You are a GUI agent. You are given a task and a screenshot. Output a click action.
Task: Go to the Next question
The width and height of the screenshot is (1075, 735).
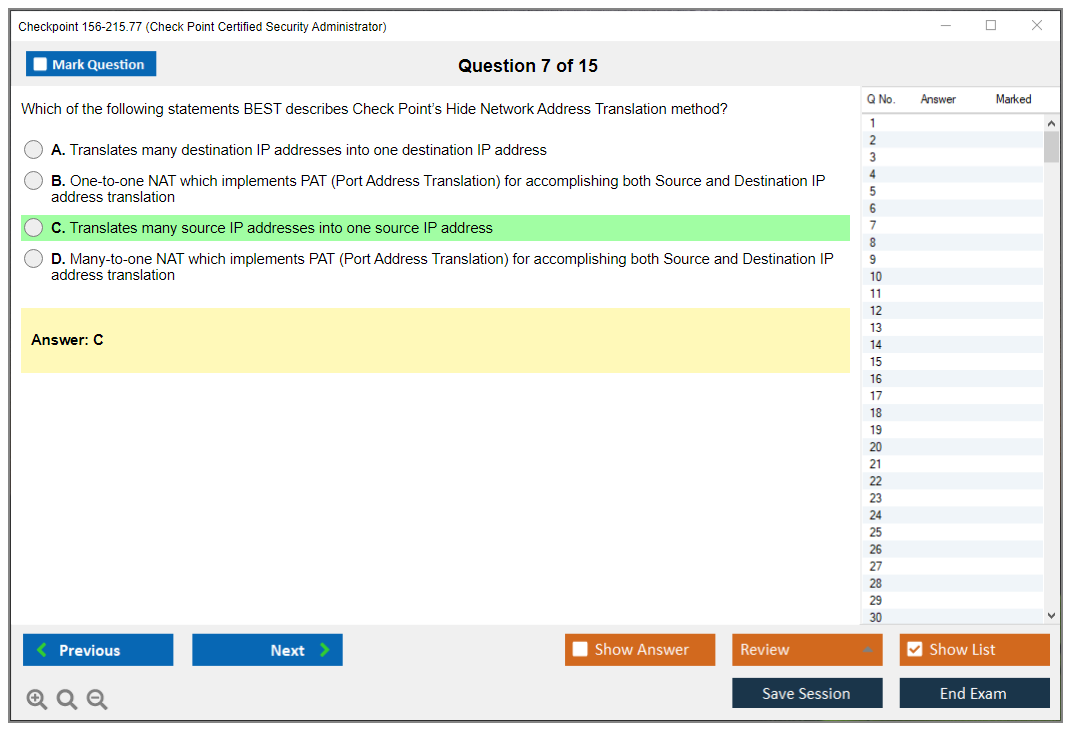267,650
